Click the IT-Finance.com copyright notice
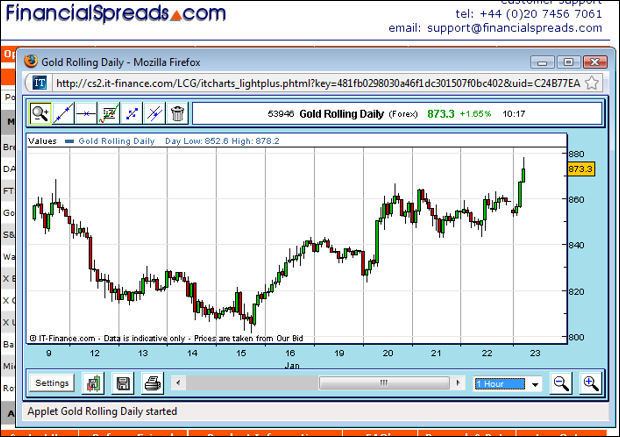The image size is (620, 437). [166, 338]
